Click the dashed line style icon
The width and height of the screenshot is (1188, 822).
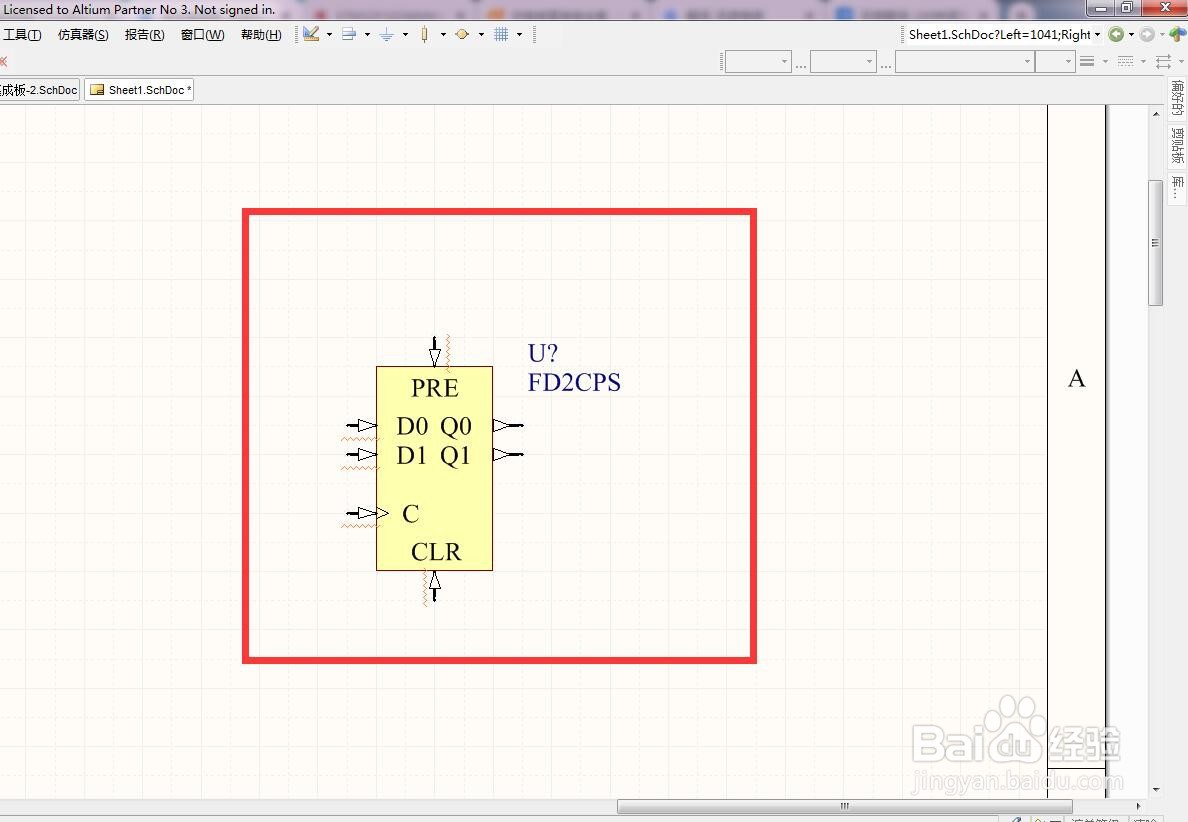point(1126,61)
